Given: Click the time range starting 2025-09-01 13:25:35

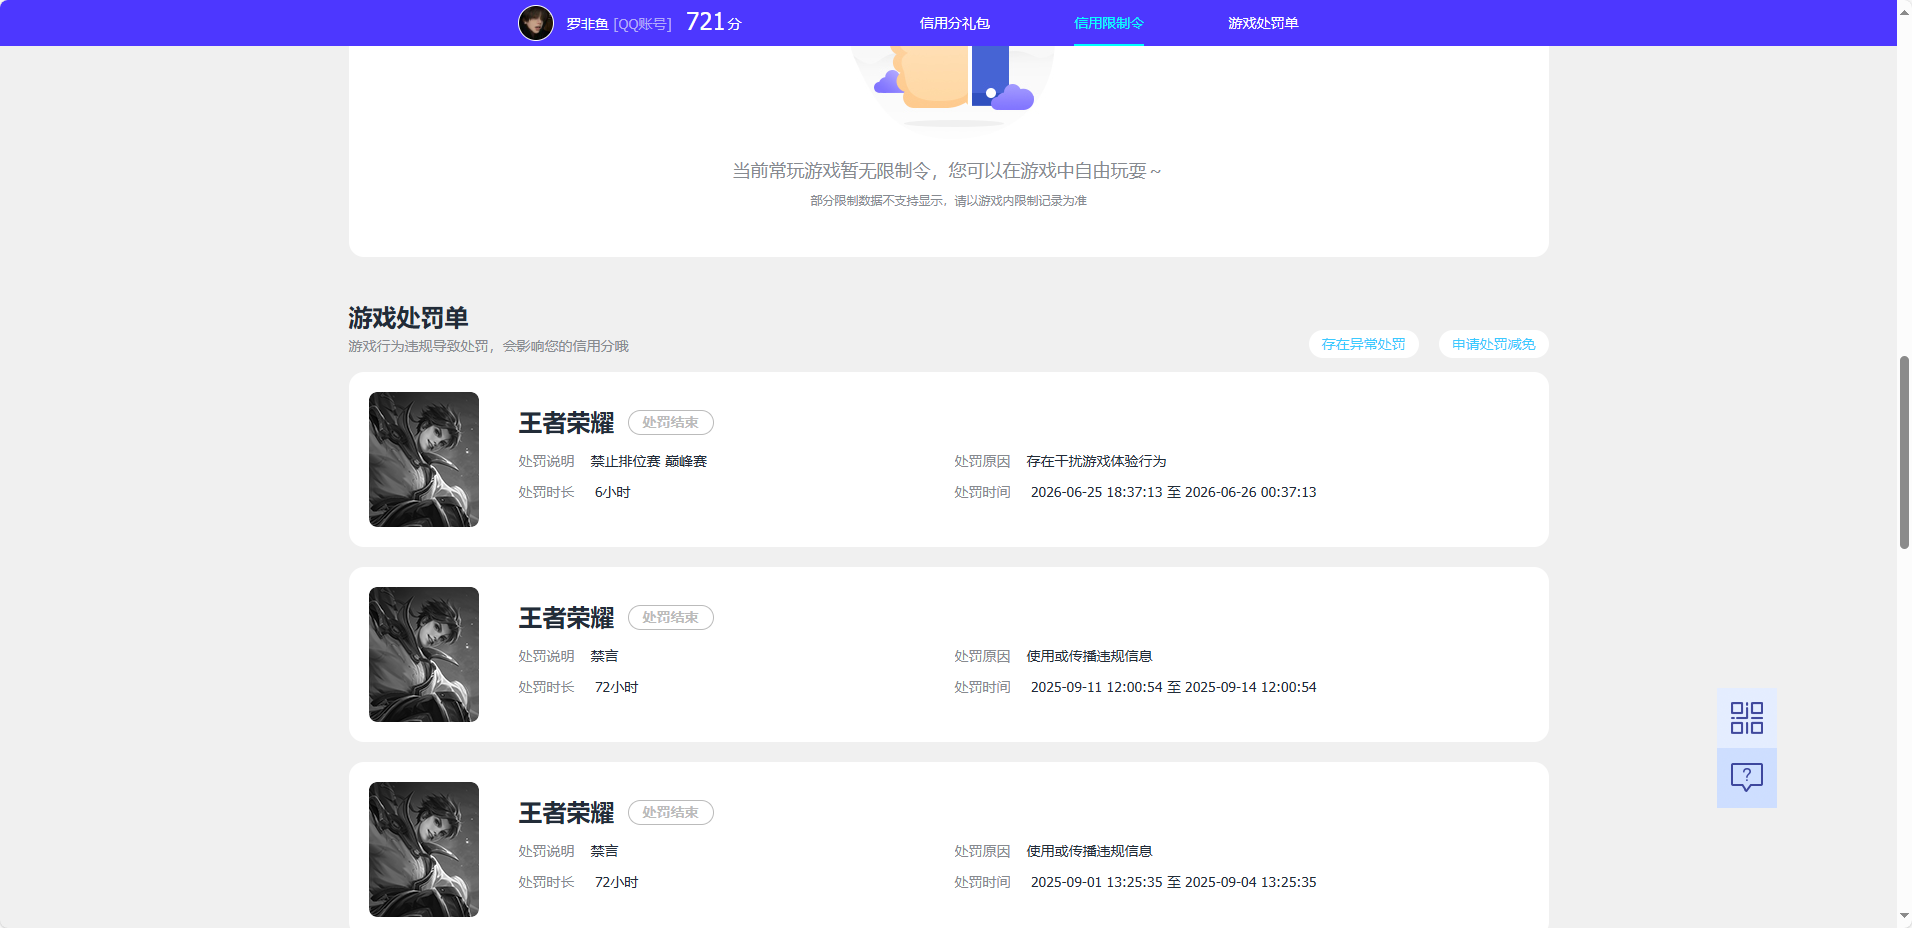Looking at the screenshot, I should [1173, 883].
